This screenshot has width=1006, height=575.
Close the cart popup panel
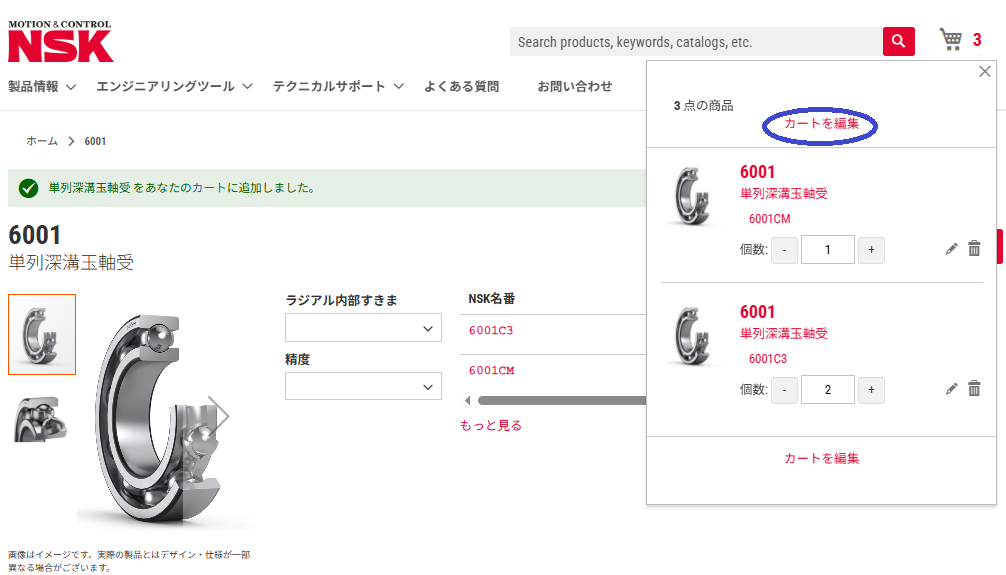coord(984,71)
